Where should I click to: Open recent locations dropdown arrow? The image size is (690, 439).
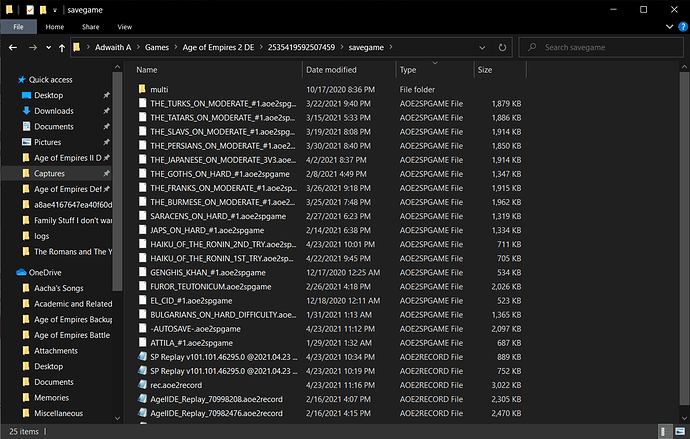coord(48,48)
